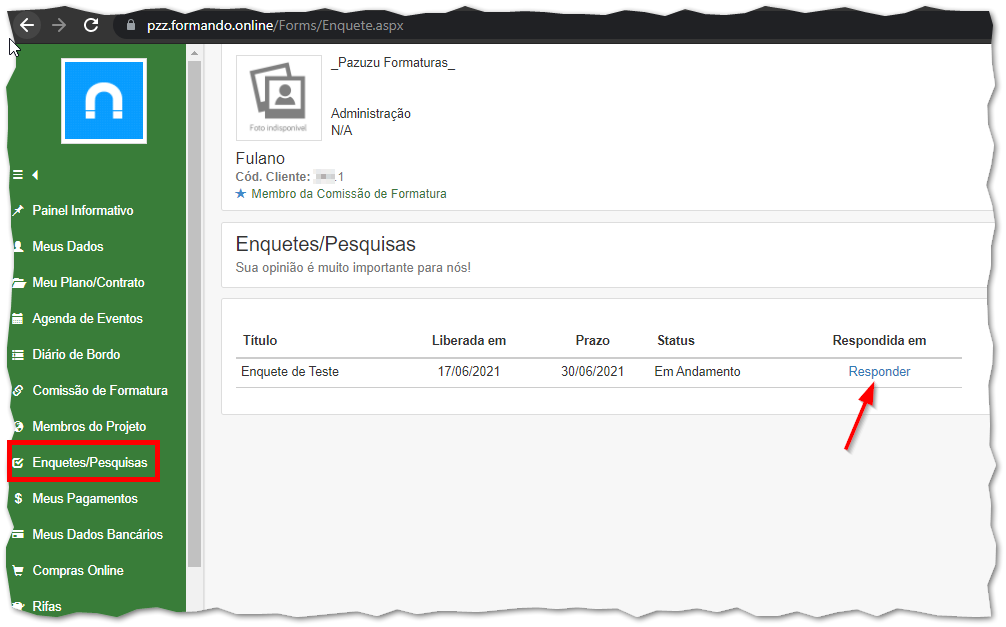This screenshot has height=627, width=1006.
Task: Click the _Pazuzu Formaturas_ name text
Action: (393, 62)
